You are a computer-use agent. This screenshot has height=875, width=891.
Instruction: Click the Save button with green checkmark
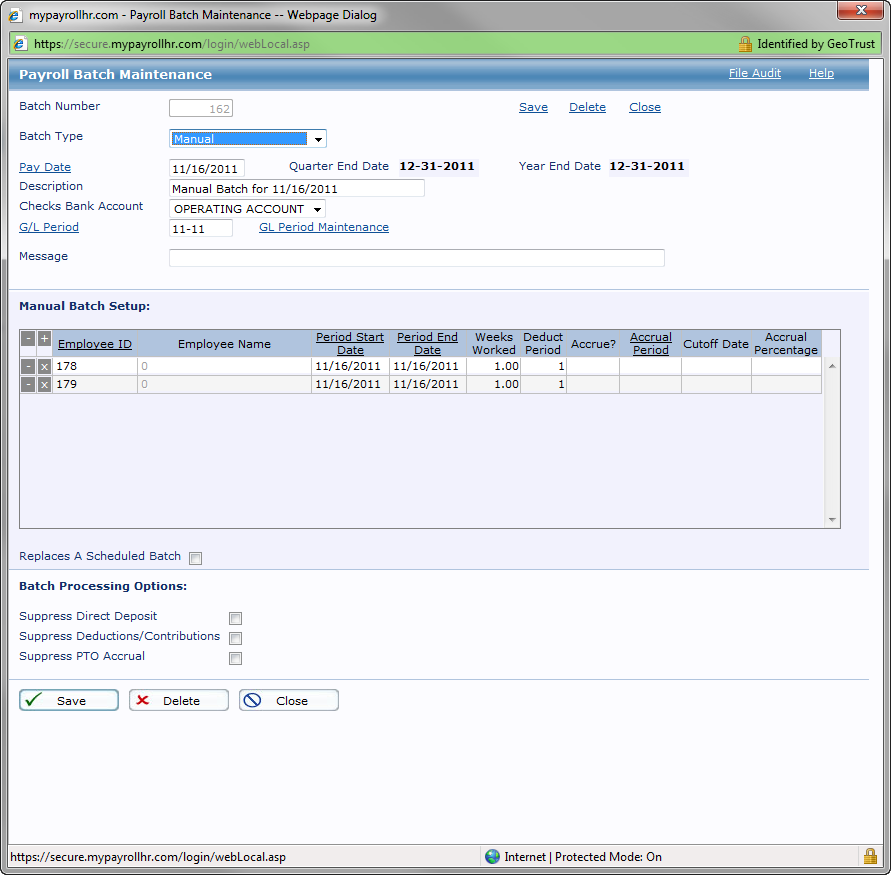[x=69, y=701]
